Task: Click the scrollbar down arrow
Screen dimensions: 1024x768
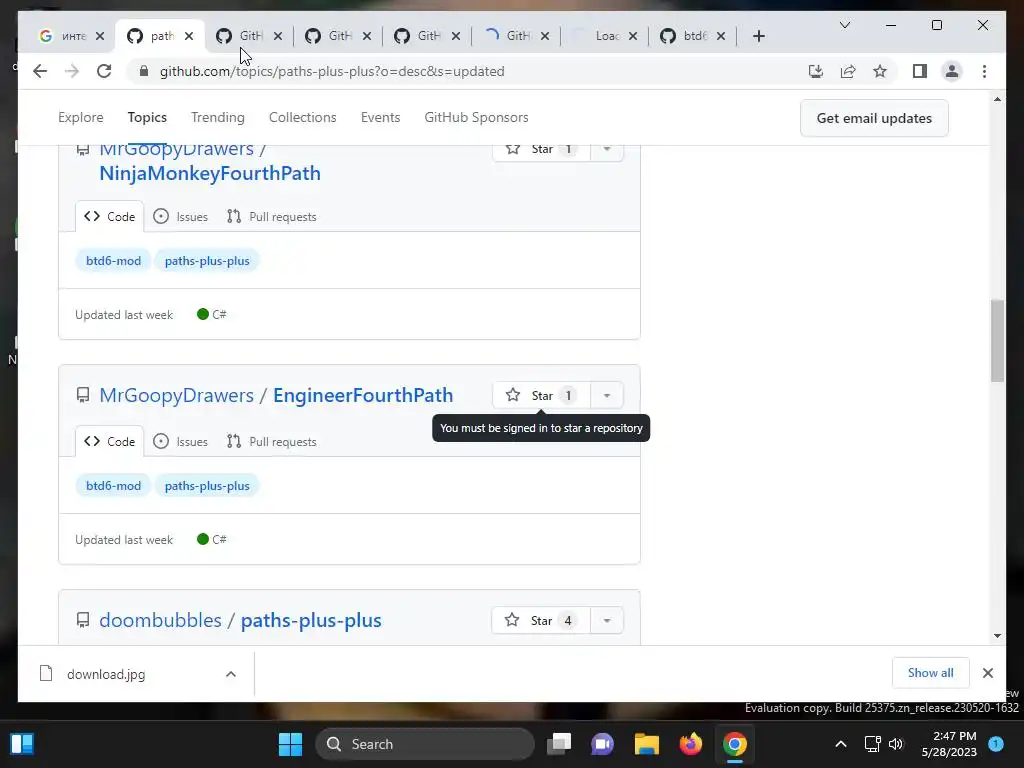Action: pyautogui.click(x=997, y=635)
